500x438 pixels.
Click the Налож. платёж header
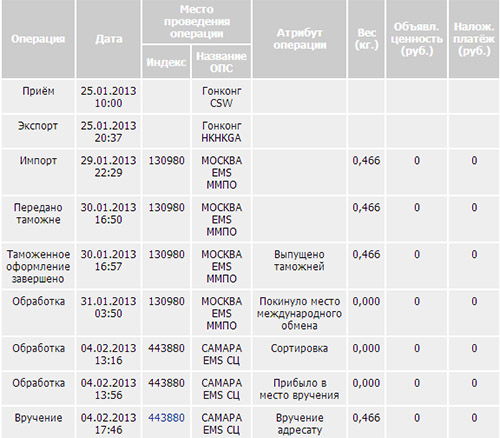pyautogui.click(x=474, y=39)
